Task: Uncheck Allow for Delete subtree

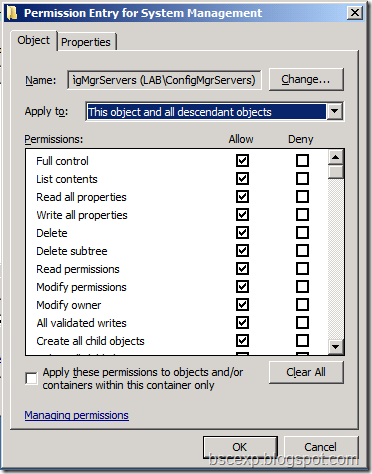Action: click(242, 251)
